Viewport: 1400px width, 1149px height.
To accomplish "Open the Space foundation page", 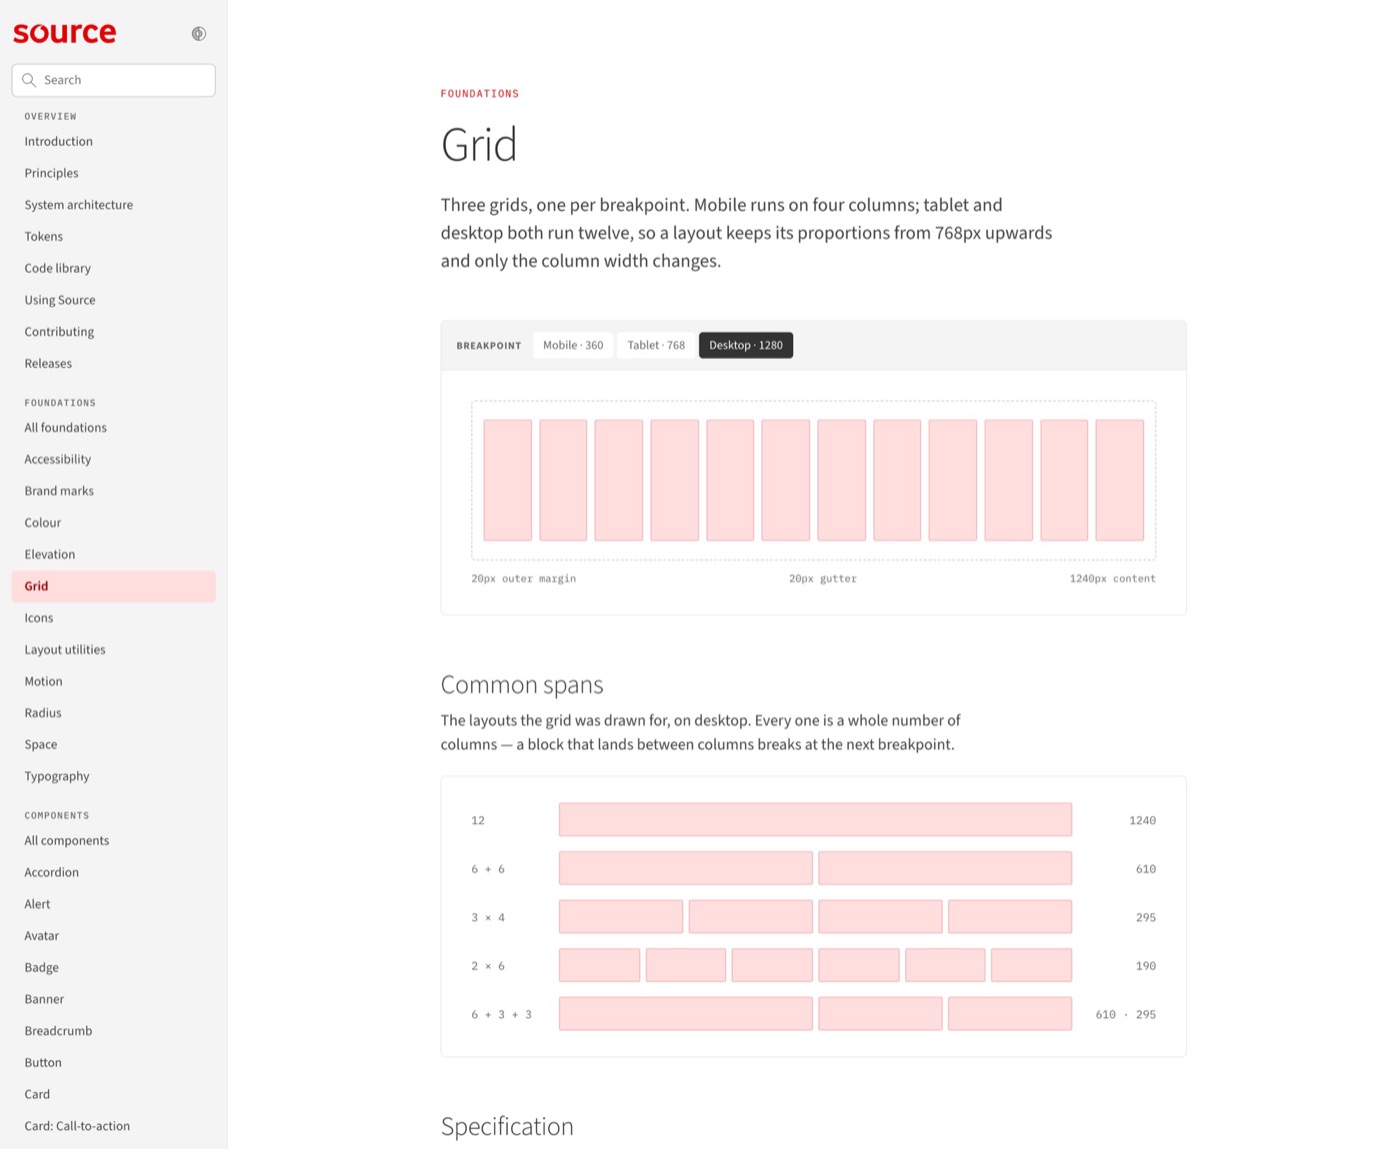I will 114,745.
